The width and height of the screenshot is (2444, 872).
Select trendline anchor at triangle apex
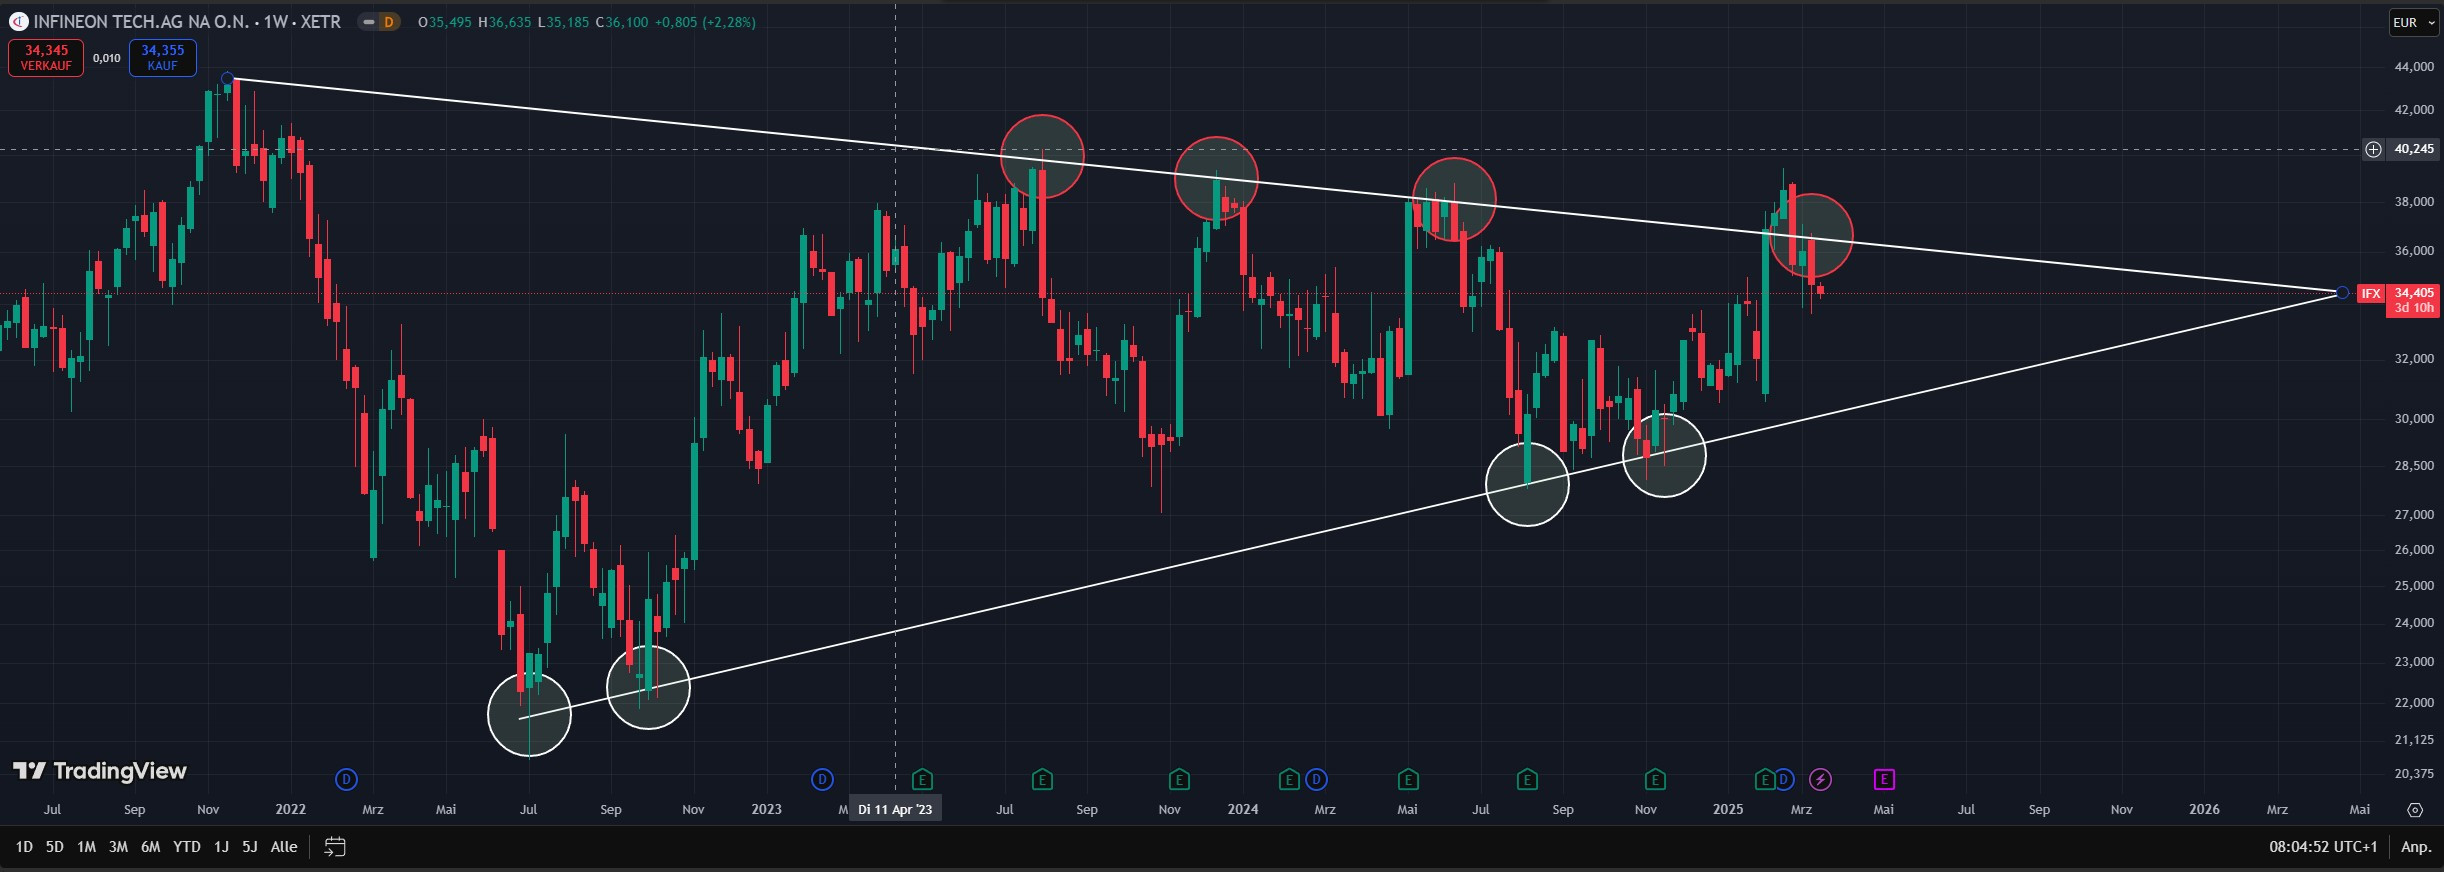pos(2342,292)
